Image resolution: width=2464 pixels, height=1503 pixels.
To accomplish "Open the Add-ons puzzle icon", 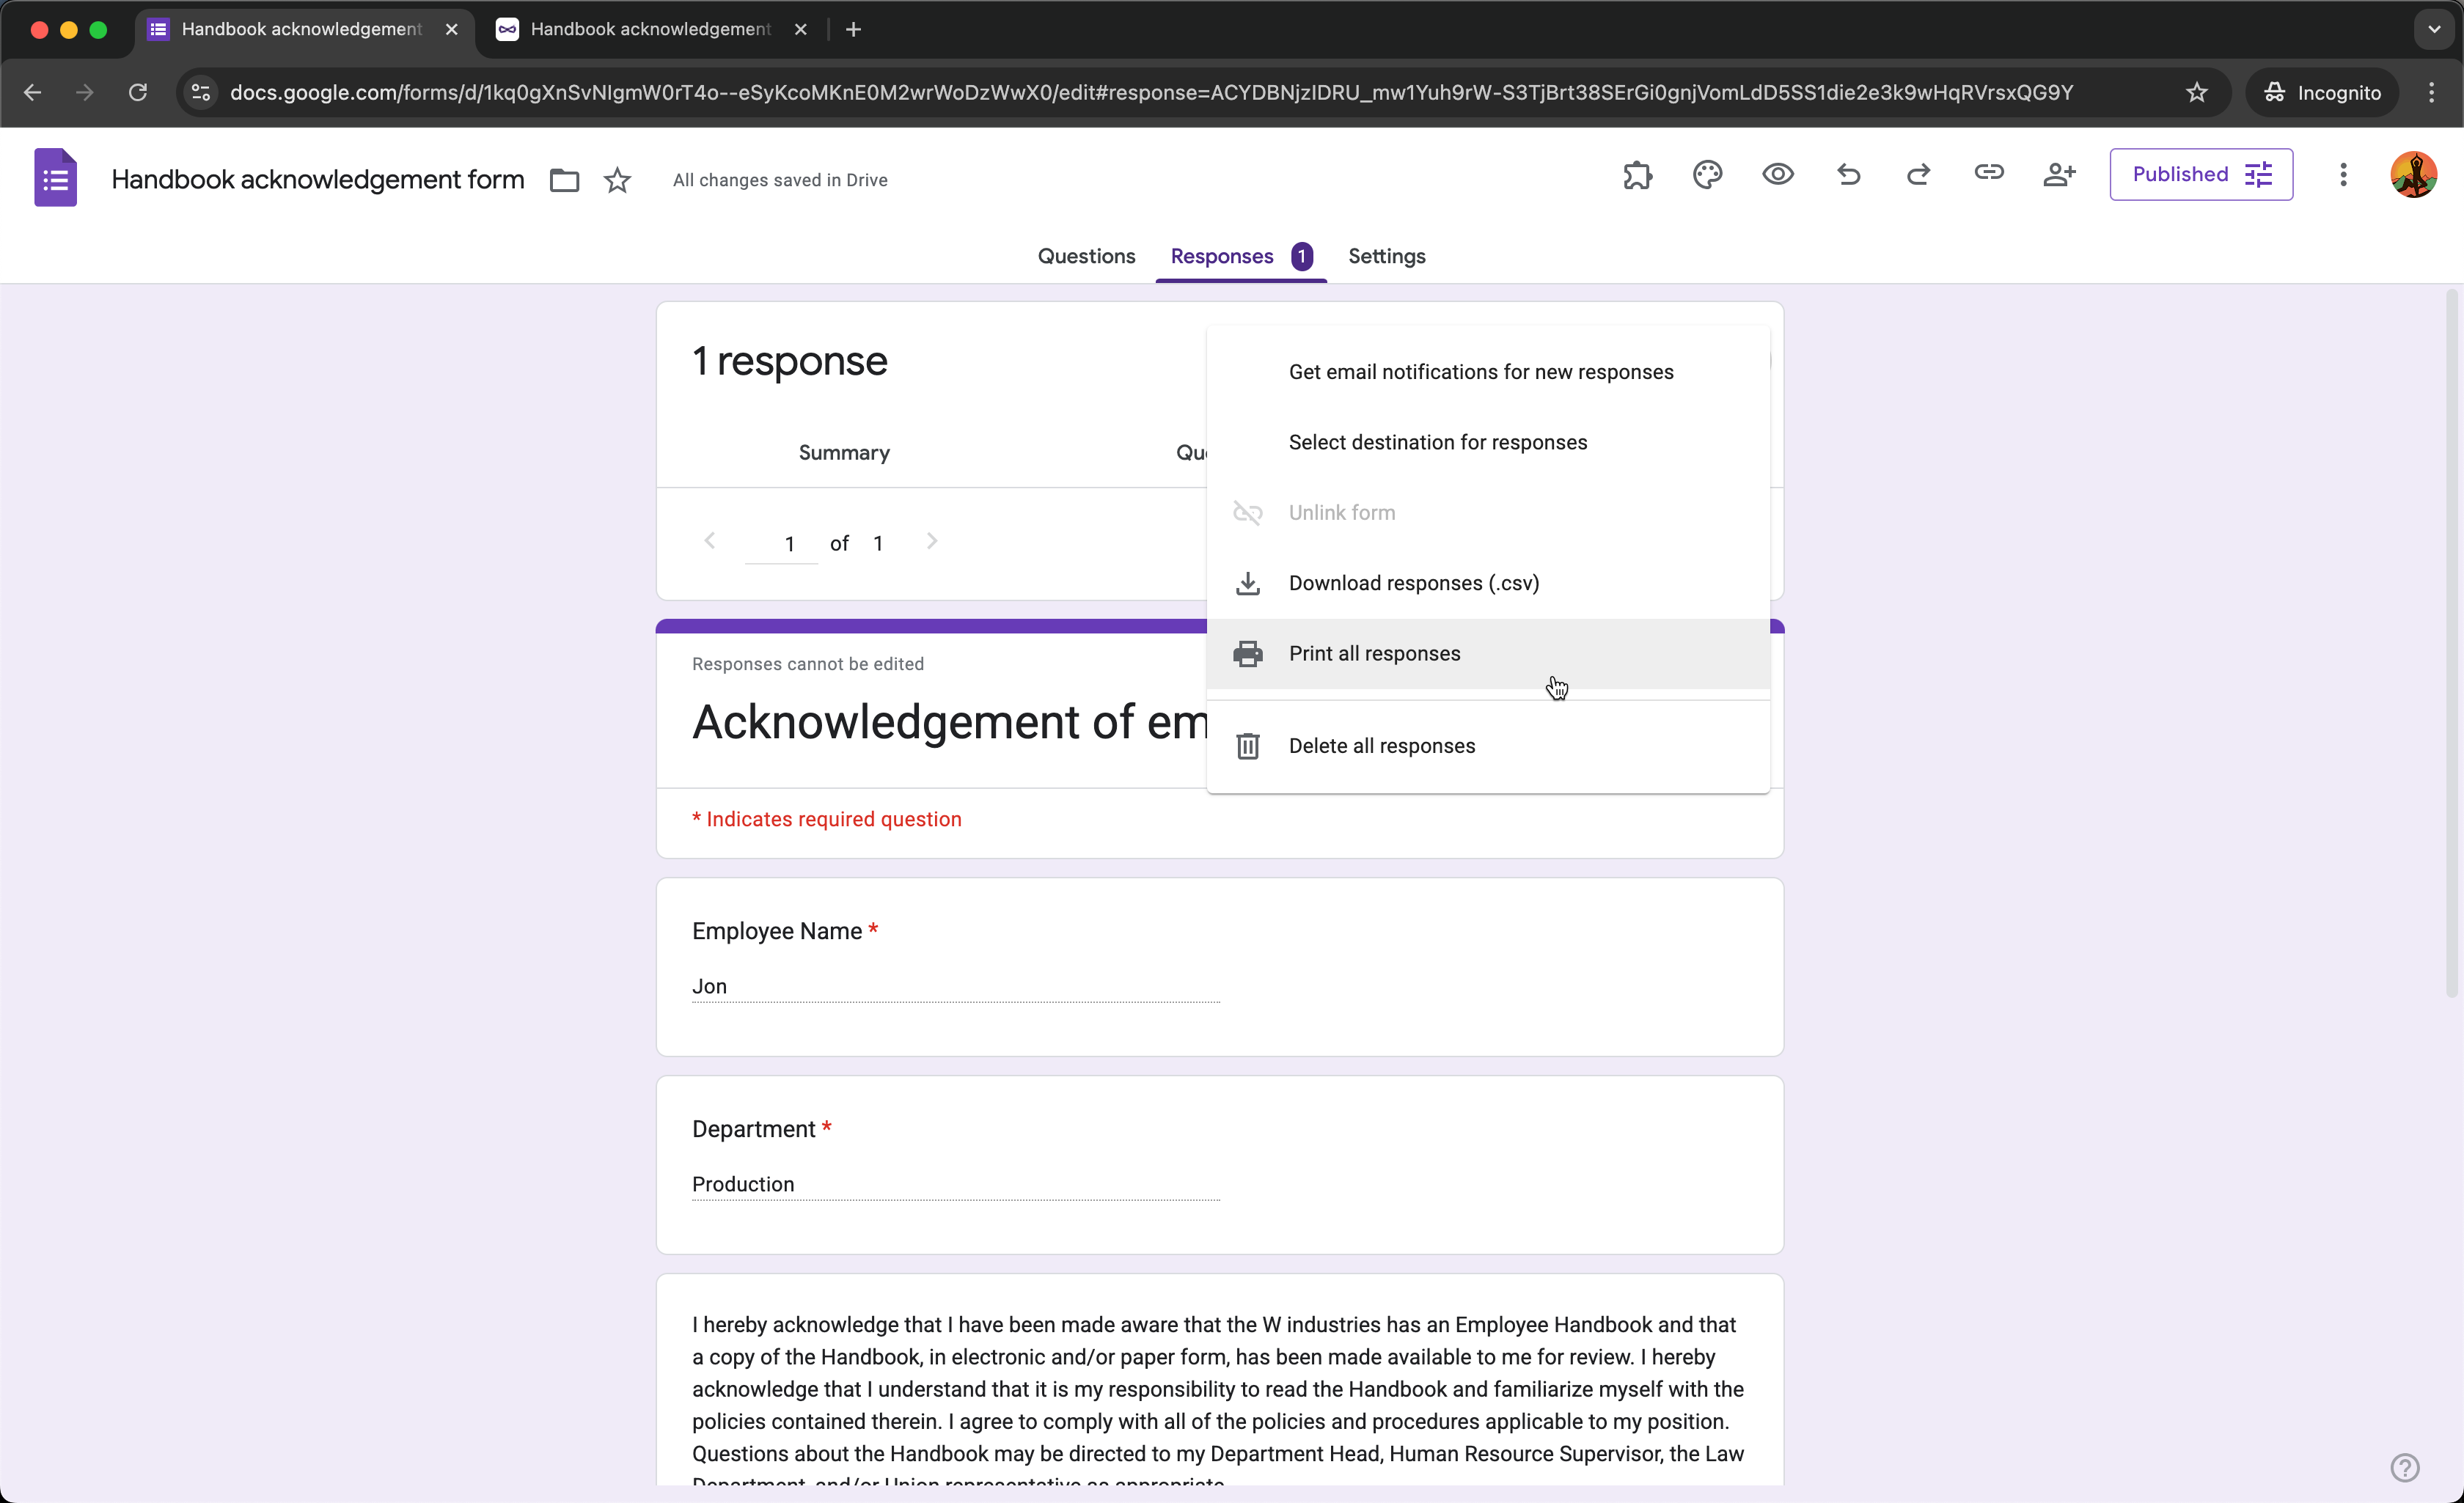I will point(1638,175).
